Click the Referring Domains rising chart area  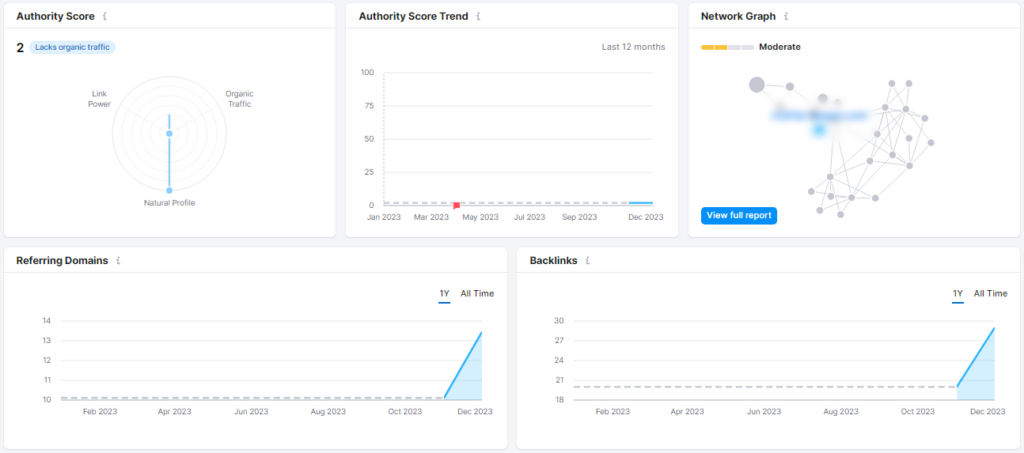click(x=468, y=375)
